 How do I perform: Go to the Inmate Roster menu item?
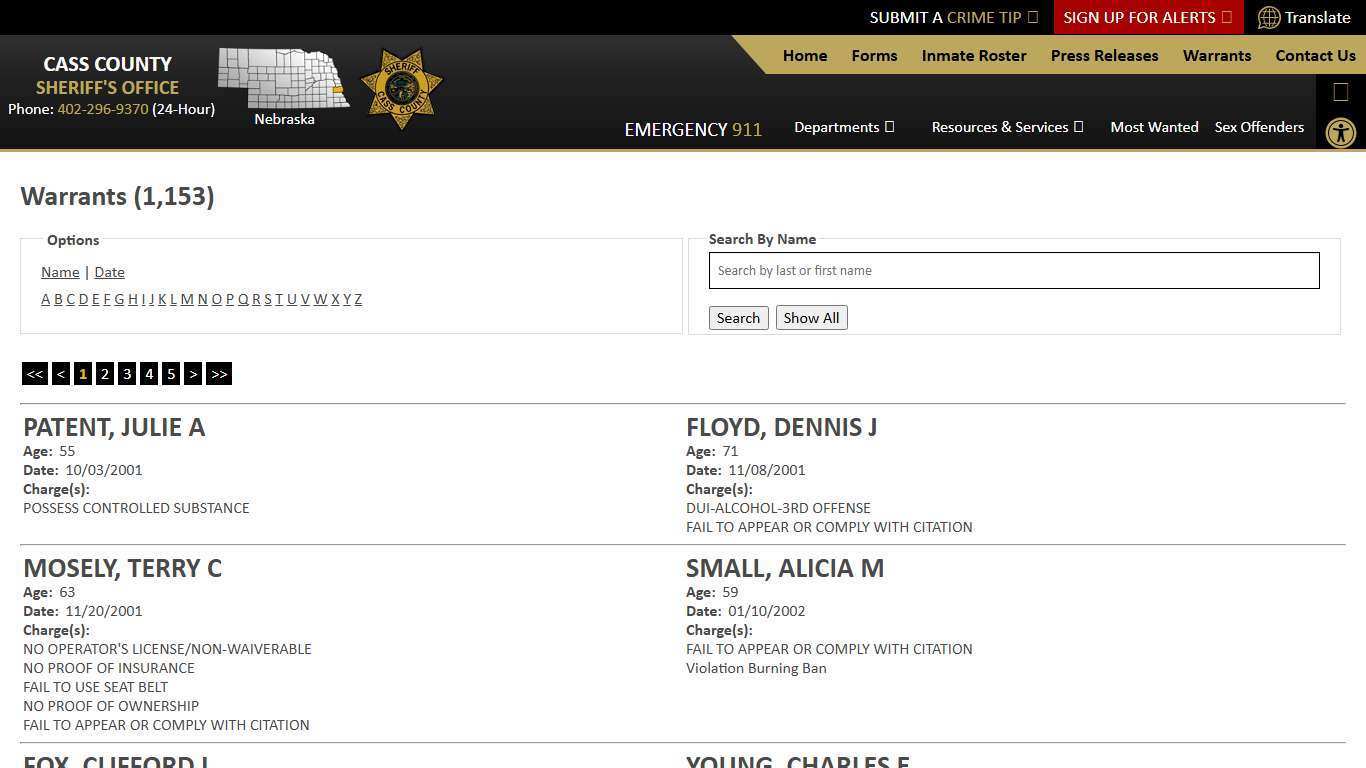click(973, 56)
